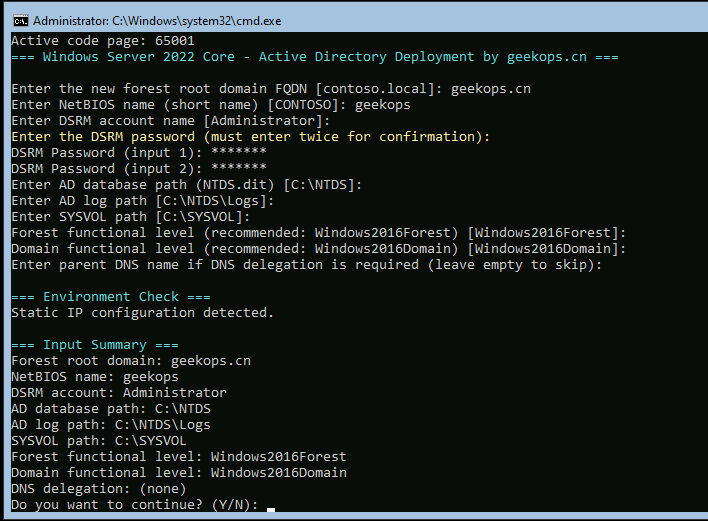
Task: Click the parent DNS name delegation prompt
Action: (x=319, y=265)
